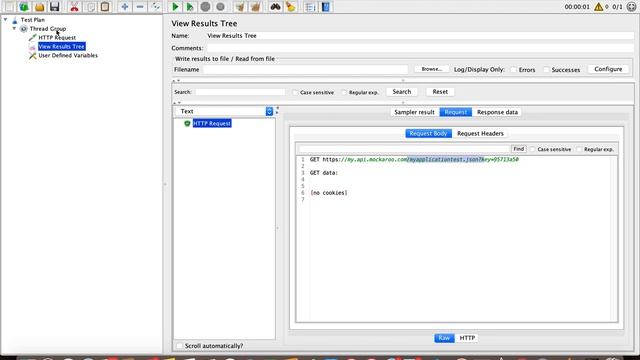Open search with the binoculars icon
640x360 pixels.
pos(276,7)
